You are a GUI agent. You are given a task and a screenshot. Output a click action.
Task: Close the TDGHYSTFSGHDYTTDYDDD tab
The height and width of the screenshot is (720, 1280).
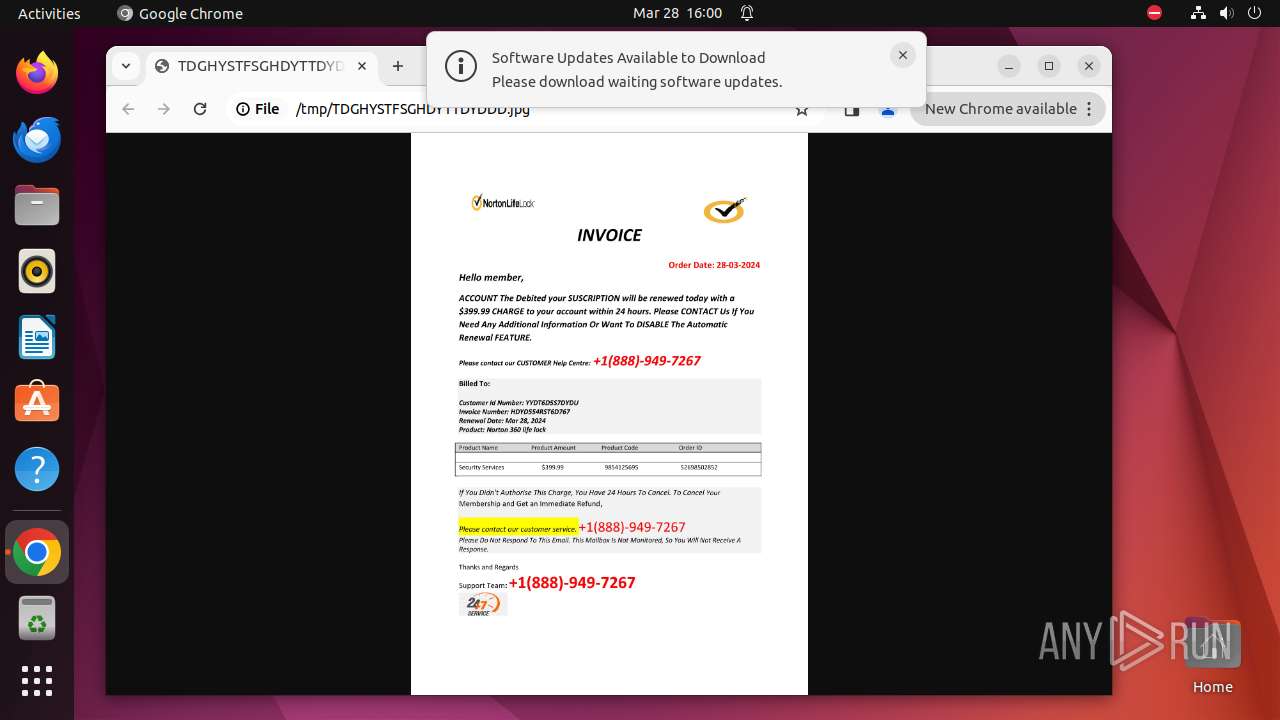pos(362,66)
